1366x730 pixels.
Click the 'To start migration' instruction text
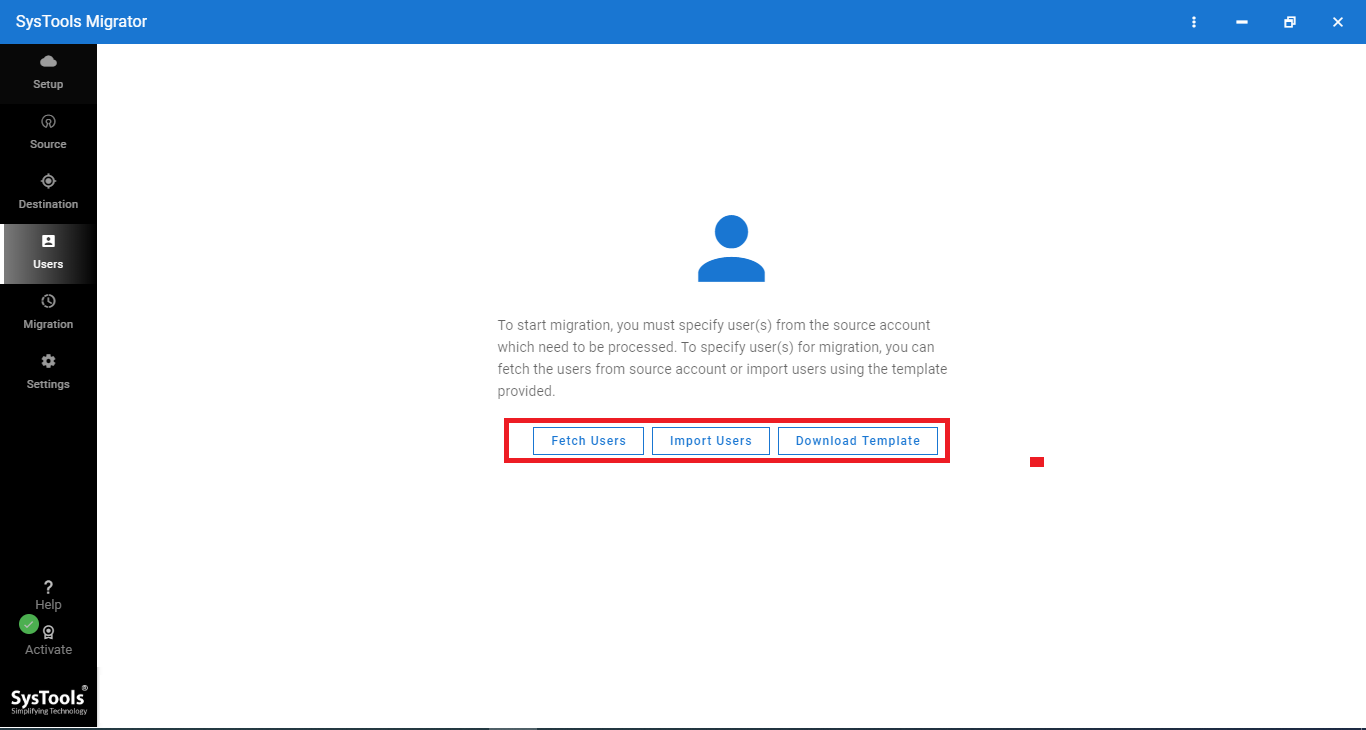coord(722,358)
